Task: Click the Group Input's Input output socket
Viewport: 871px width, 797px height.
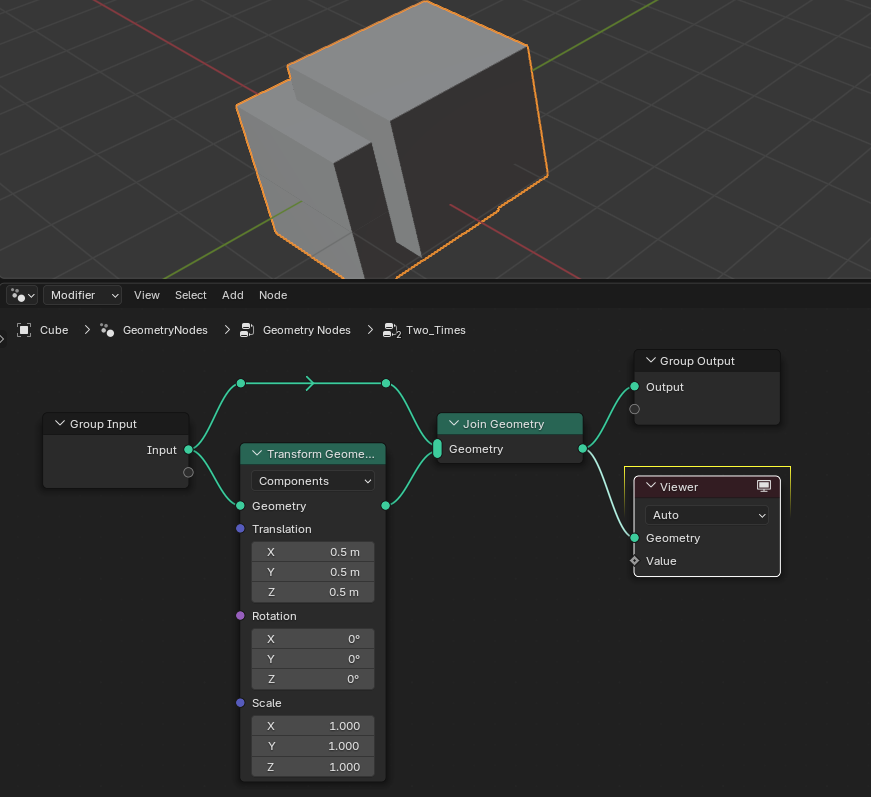Action: pos(188,449)
